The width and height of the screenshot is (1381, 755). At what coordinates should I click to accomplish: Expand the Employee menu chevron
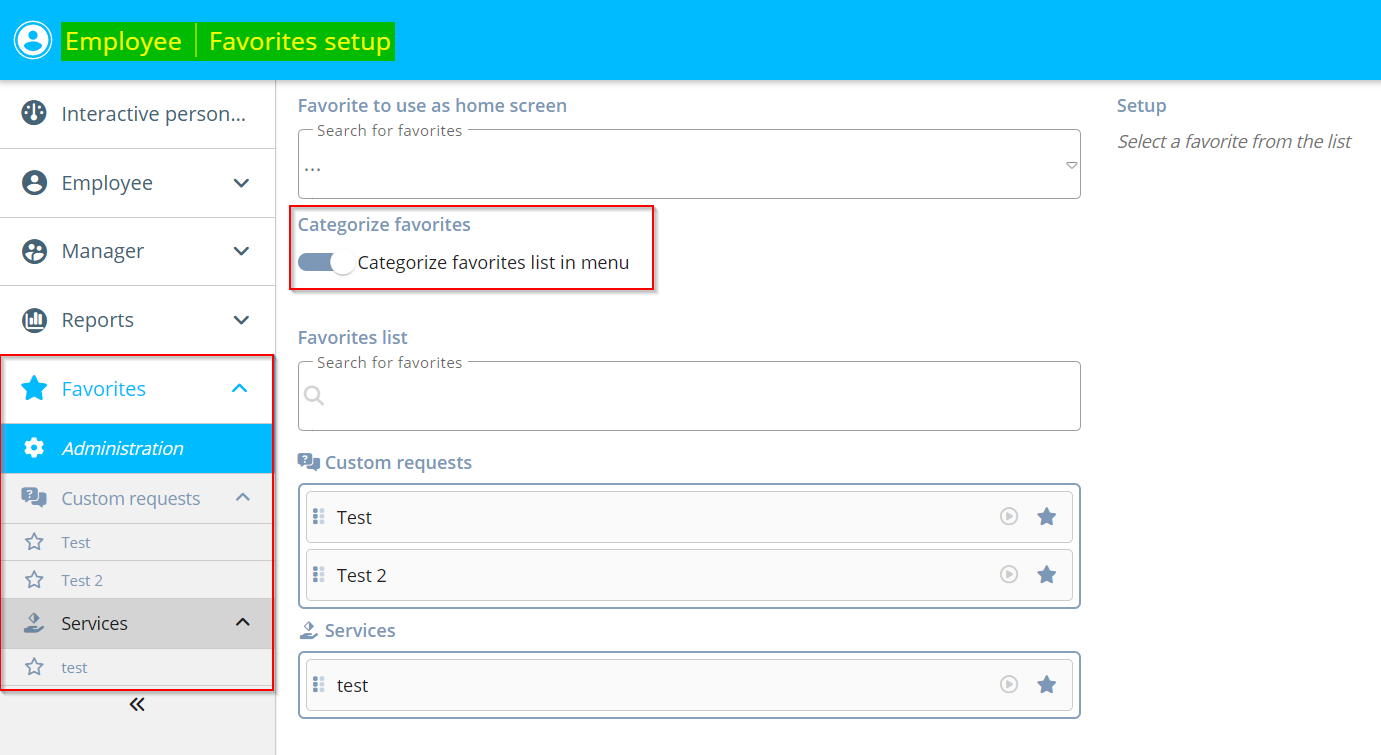pyautogui.click(x=241, y=183)
